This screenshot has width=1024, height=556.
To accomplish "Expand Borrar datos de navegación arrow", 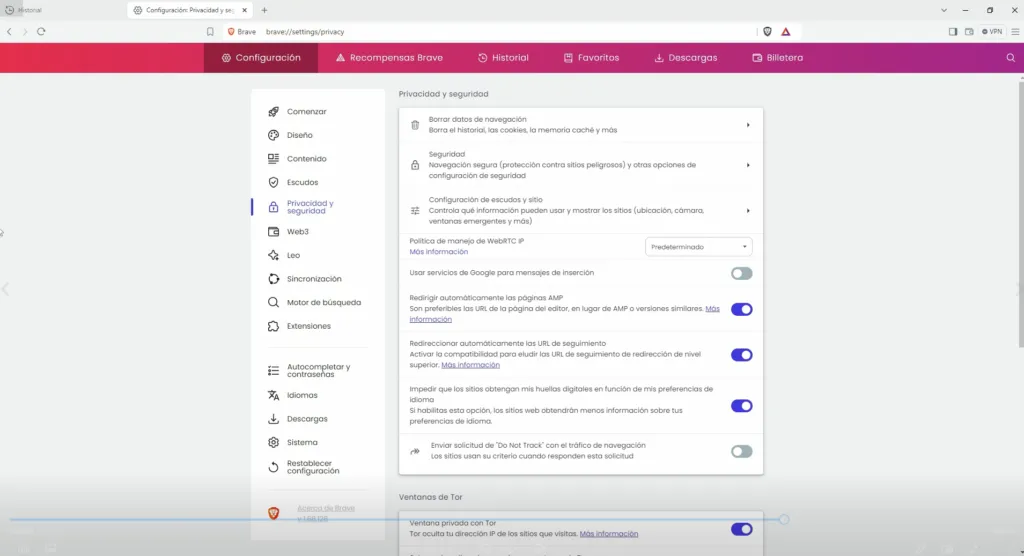I will [x=748, y=125].
